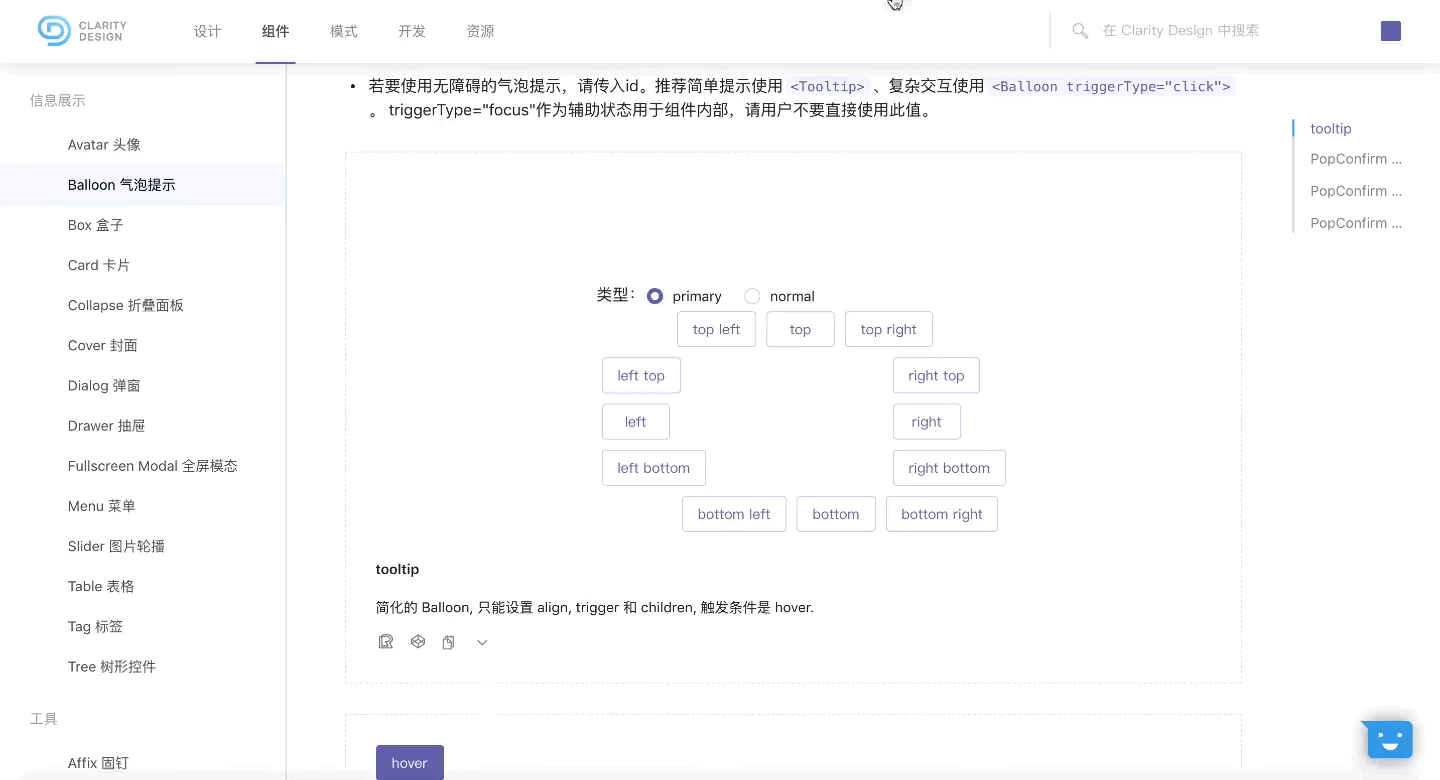
Task: Open the blue chatbot assistant icon
Action: pos(1388,740)
